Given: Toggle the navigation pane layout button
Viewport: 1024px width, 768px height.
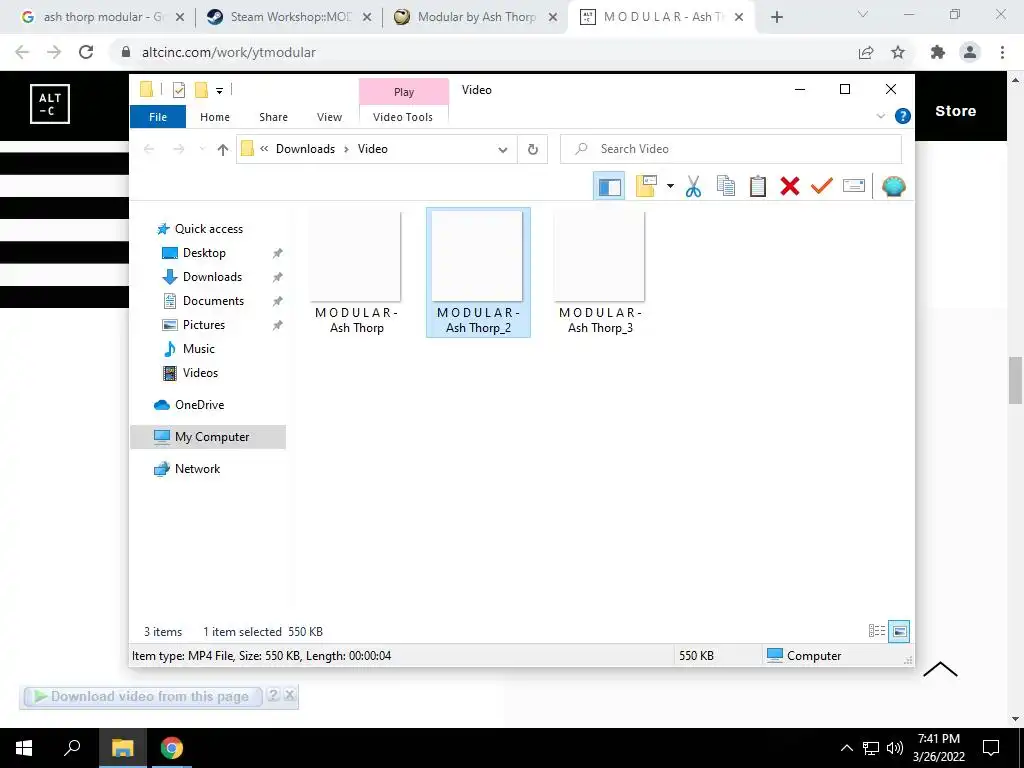Looking at the screenshot, I should point(609,187).
